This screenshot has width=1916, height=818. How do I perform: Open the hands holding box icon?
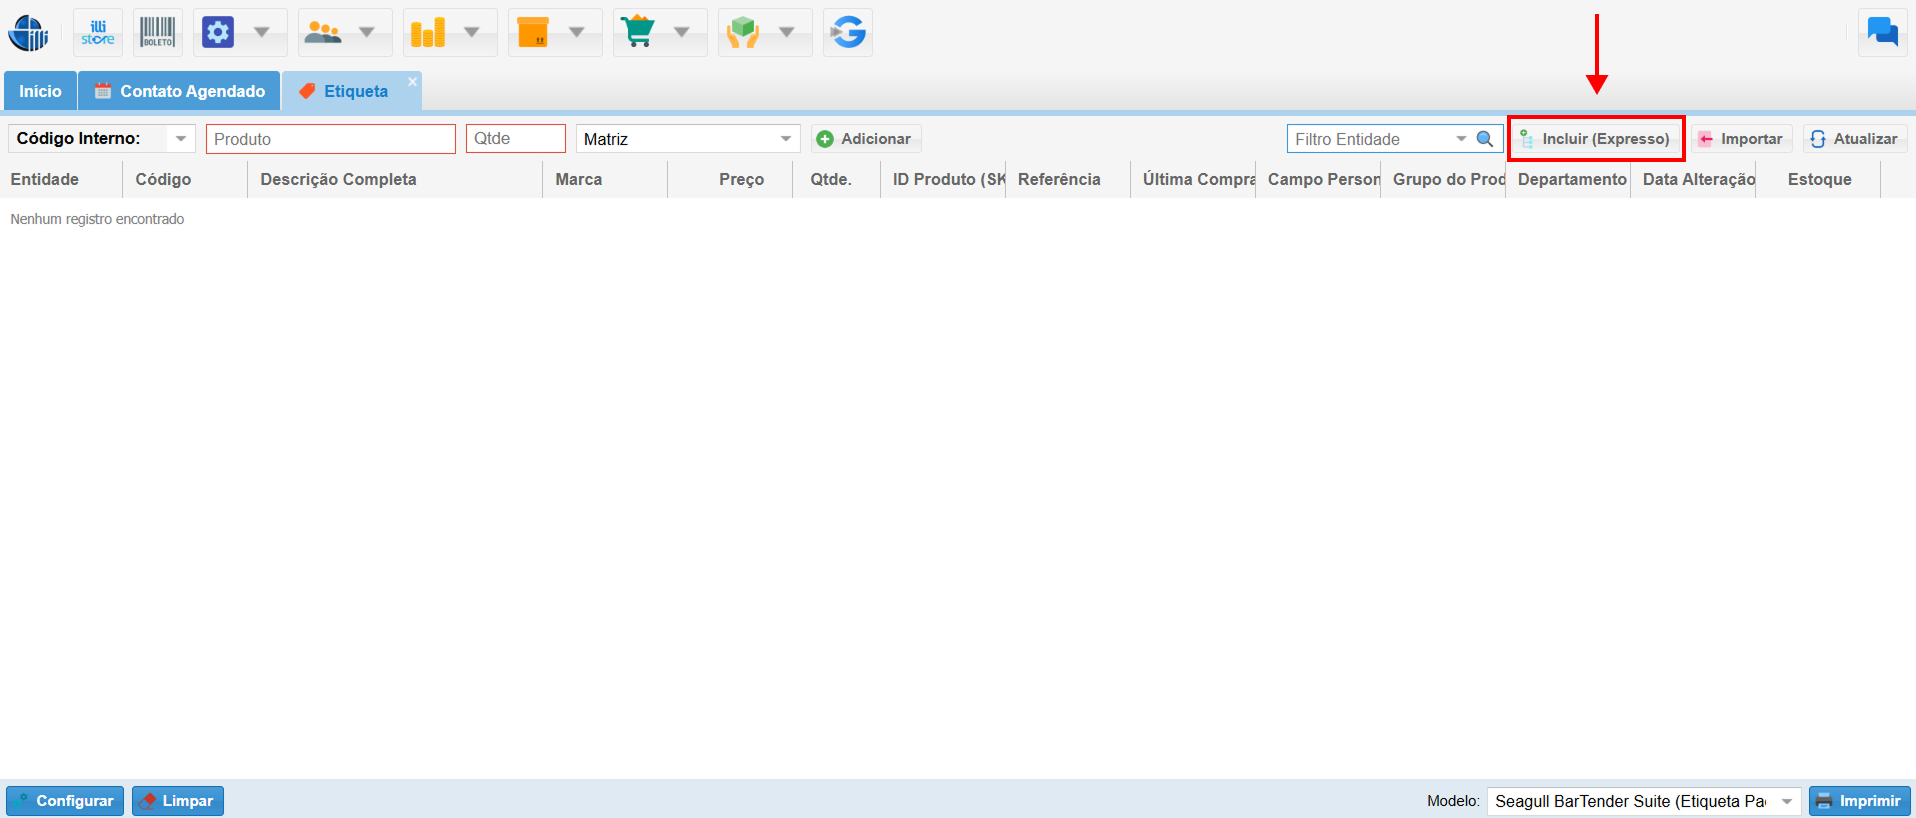point(743,33)
